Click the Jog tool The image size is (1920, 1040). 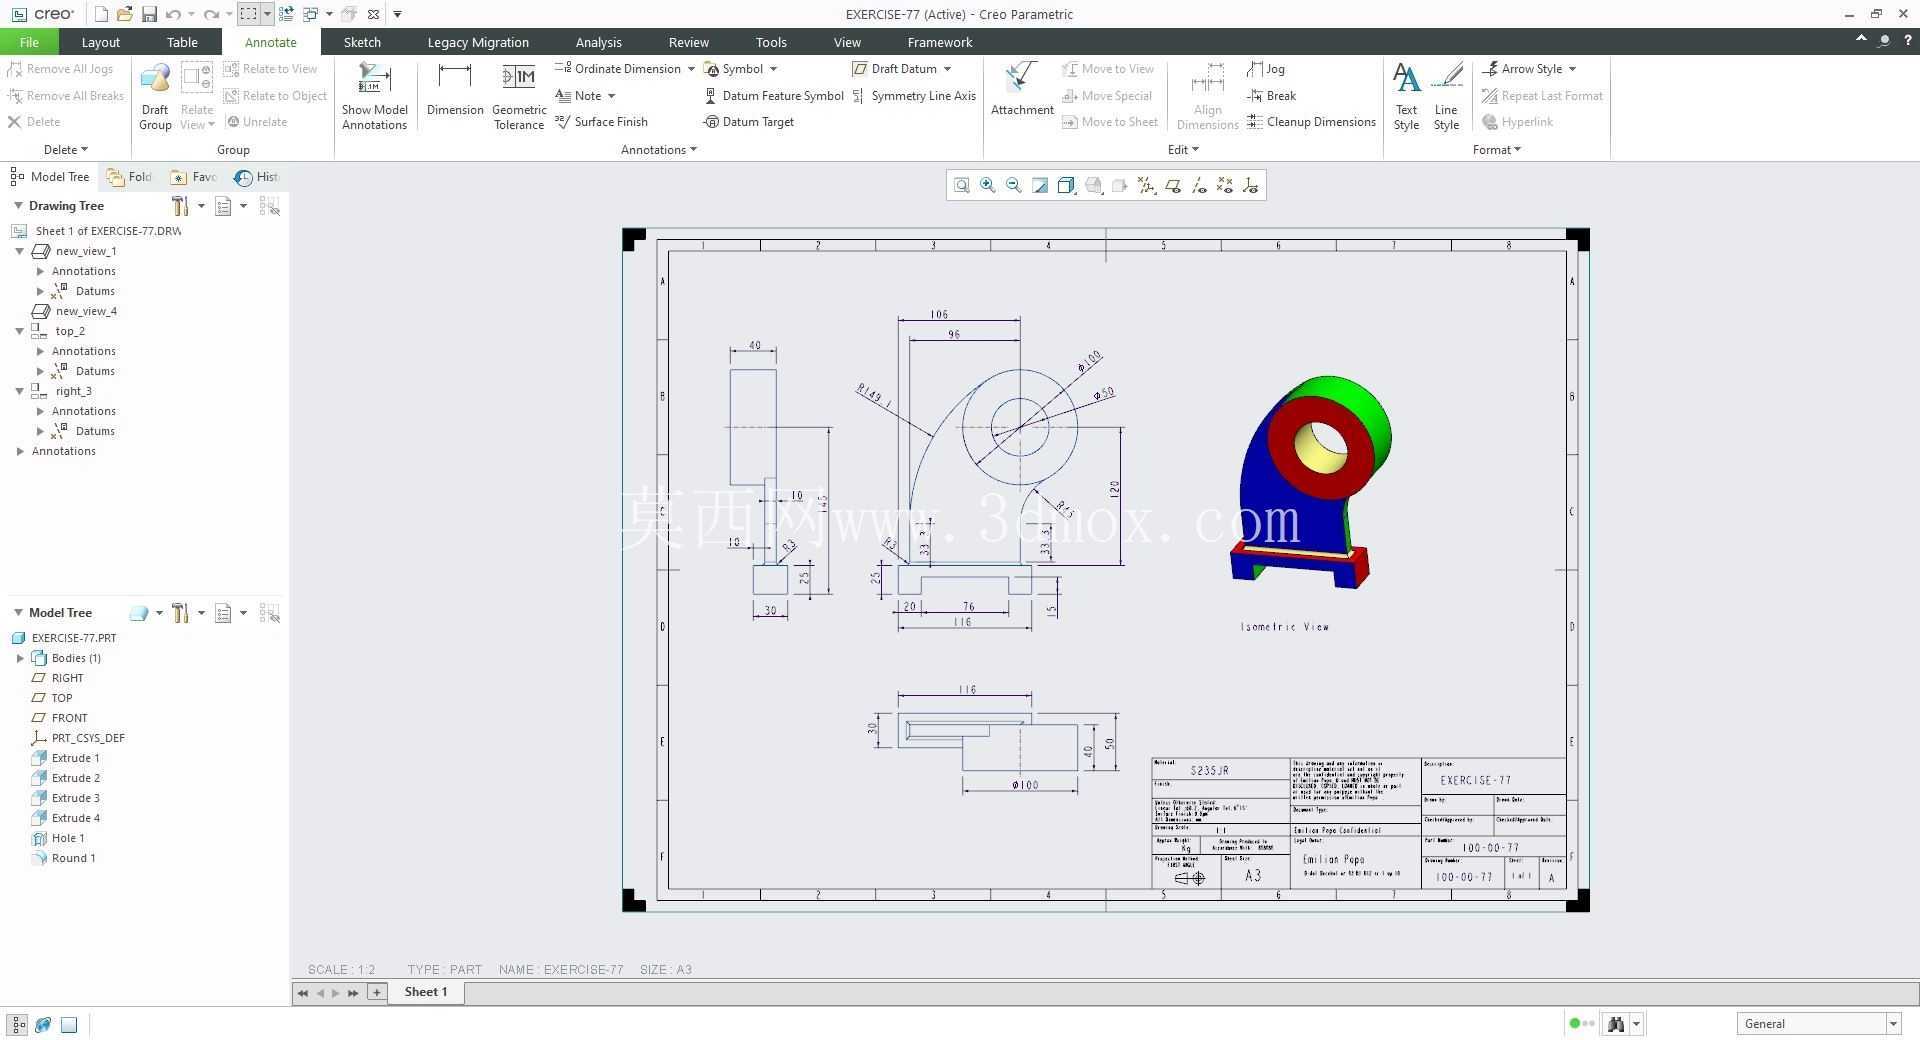tap(1266, 69)
